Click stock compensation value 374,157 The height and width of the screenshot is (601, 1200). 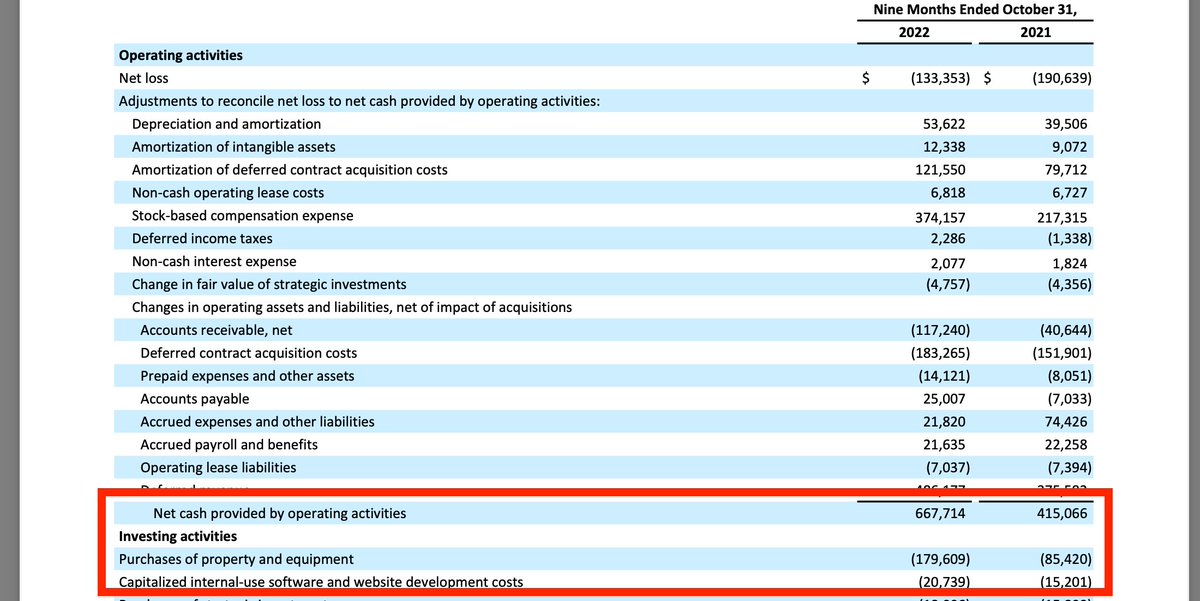(x=940, y=217)
